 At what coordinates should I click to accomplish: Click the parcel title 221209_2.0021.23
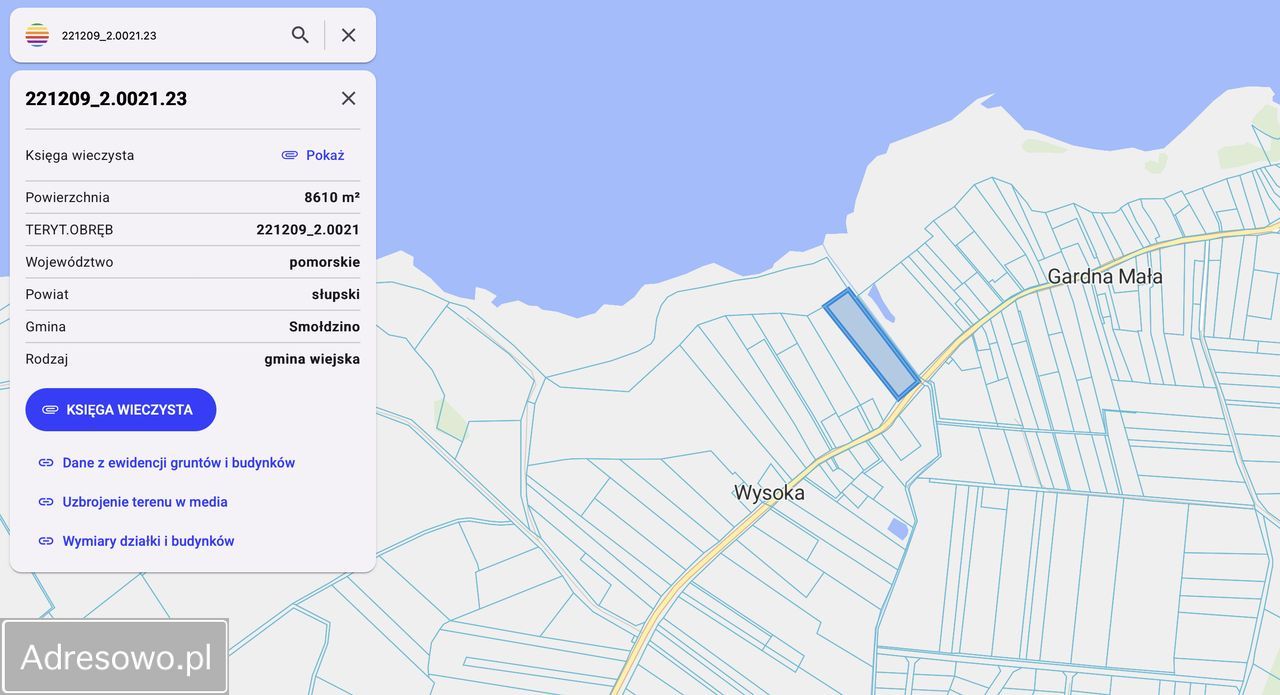[106, 98]
